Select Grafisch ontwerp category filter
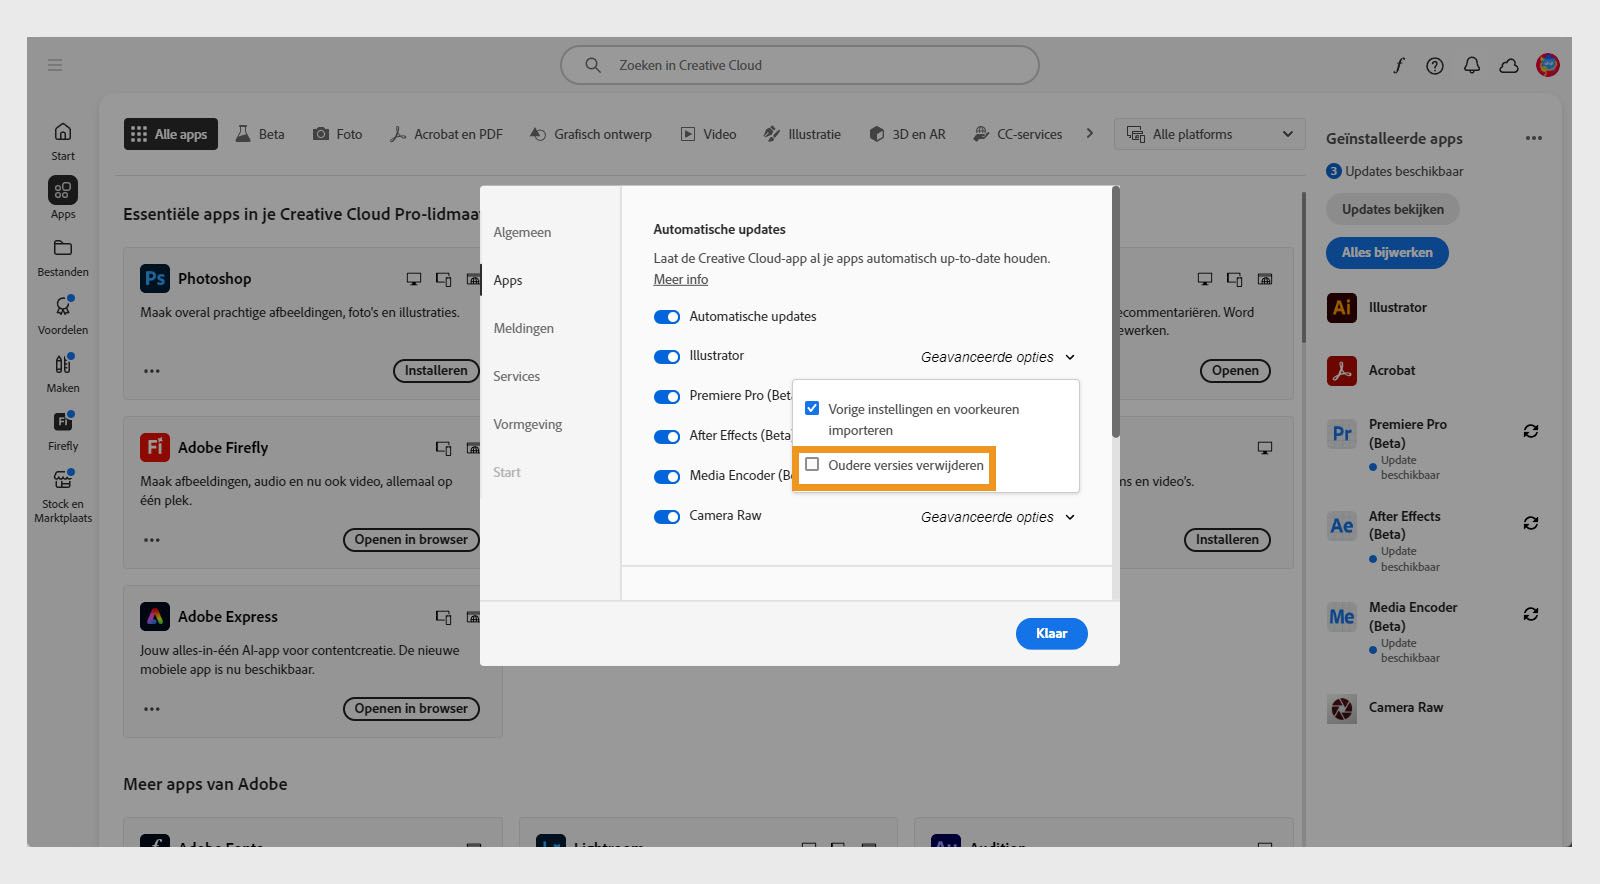The height and width of the screenshot is (884, 1600). [x=591, y=134]
